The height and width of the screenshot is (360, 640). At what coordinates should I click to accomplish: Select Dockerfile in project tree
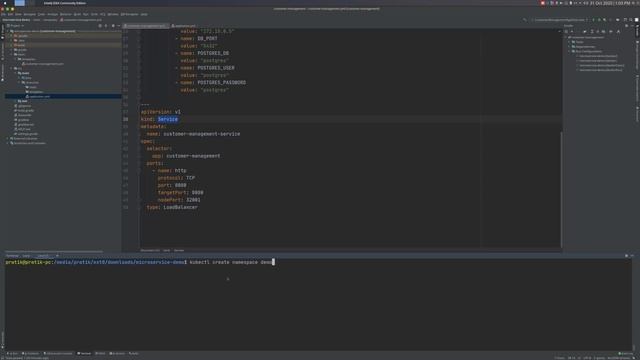(24, 115)
